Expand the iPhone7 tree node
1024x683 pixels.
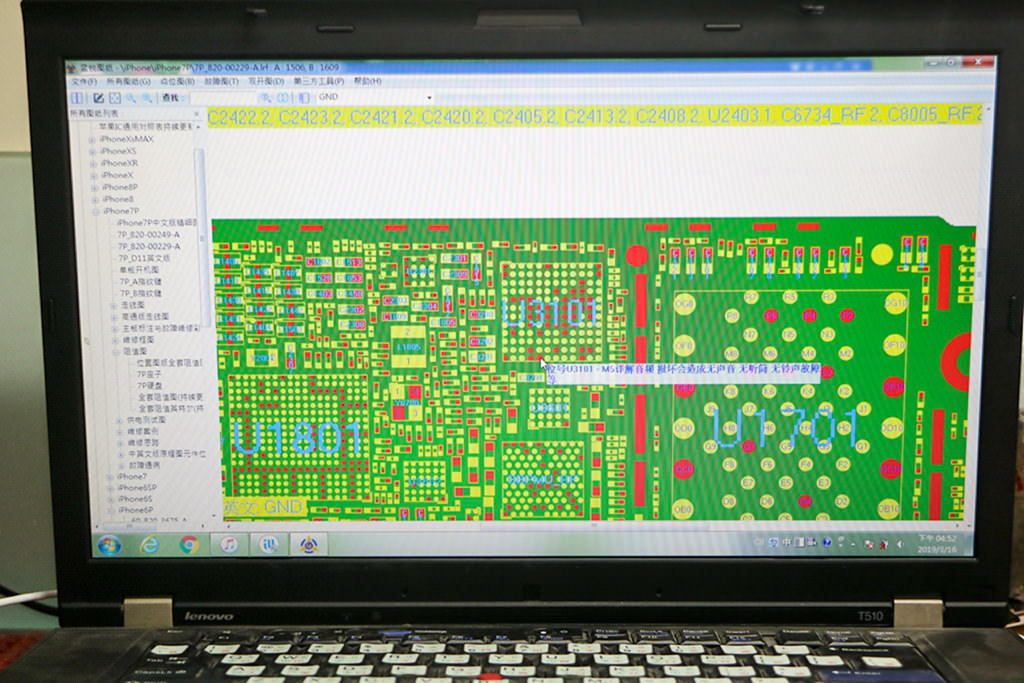(x=110, y=477)
